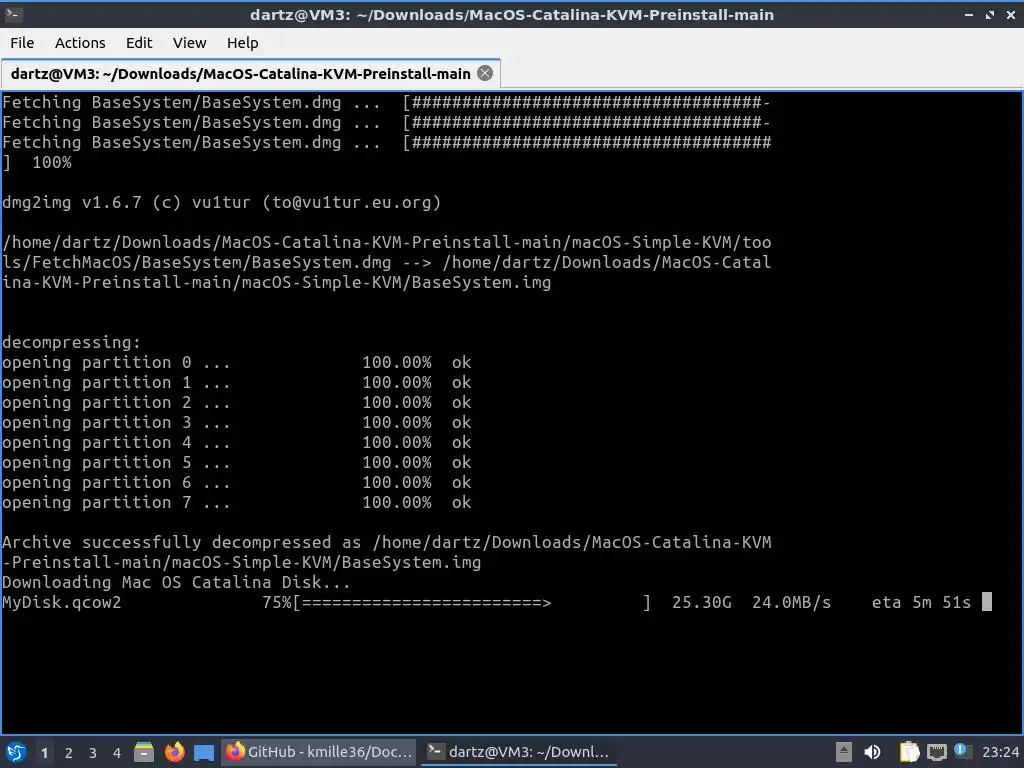The image size is (1024, 768).
Task: Open the network status tray icon
Action: 936,752
